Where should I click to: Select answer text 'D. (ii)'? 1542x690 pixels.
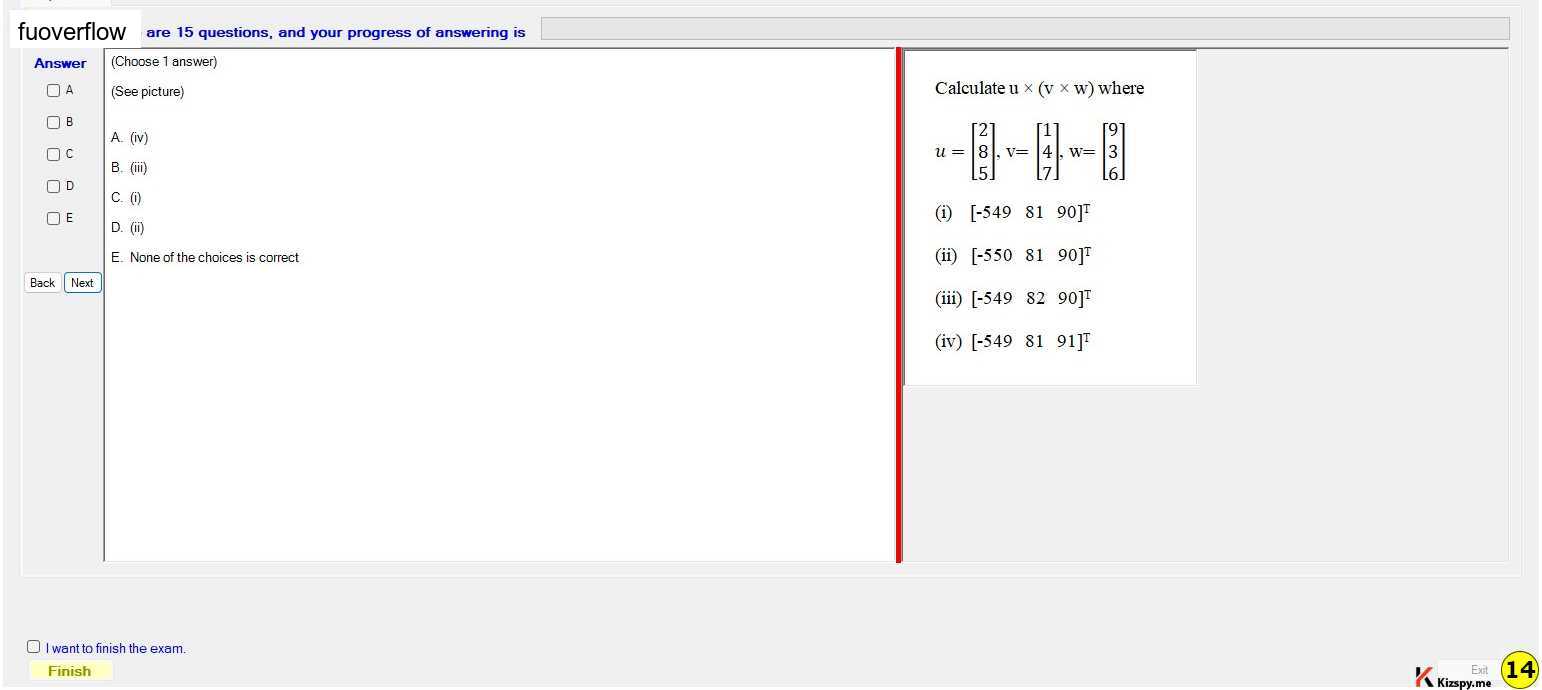[x=128, y=228]
